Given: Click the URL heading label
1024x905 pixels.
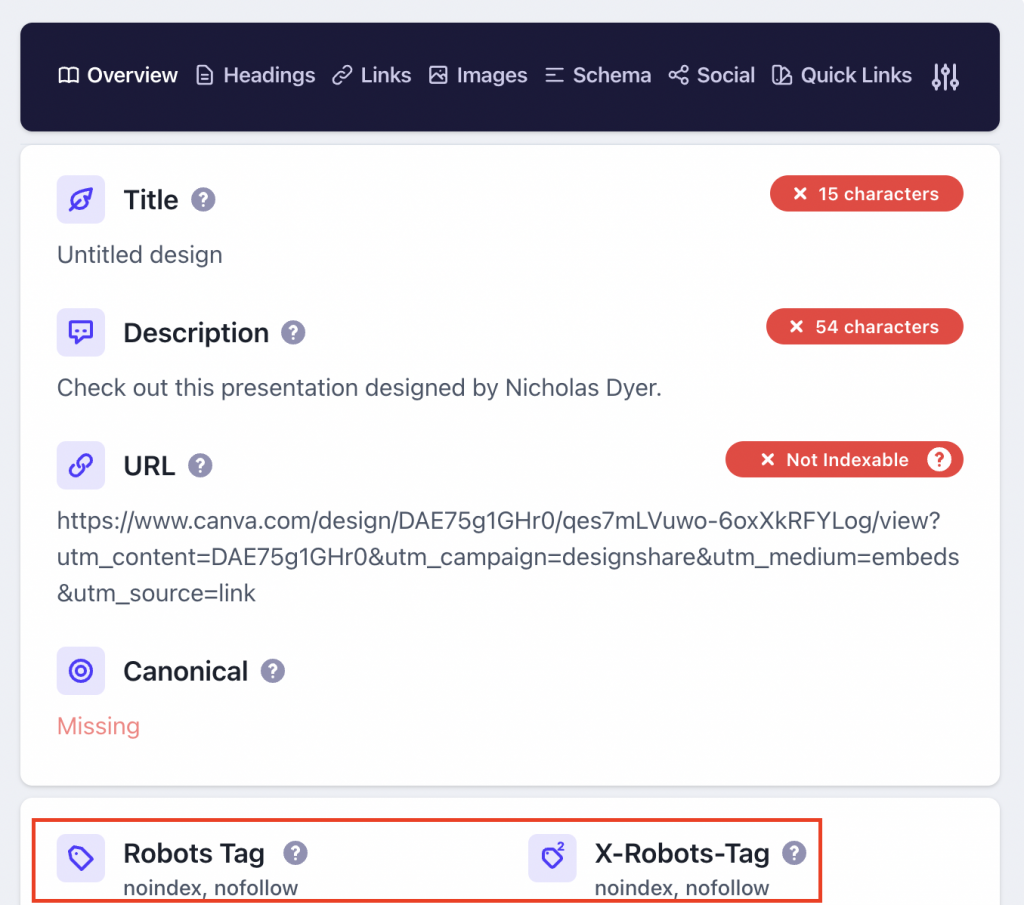Looking at the screenshot, I should (x=150, y=466).
